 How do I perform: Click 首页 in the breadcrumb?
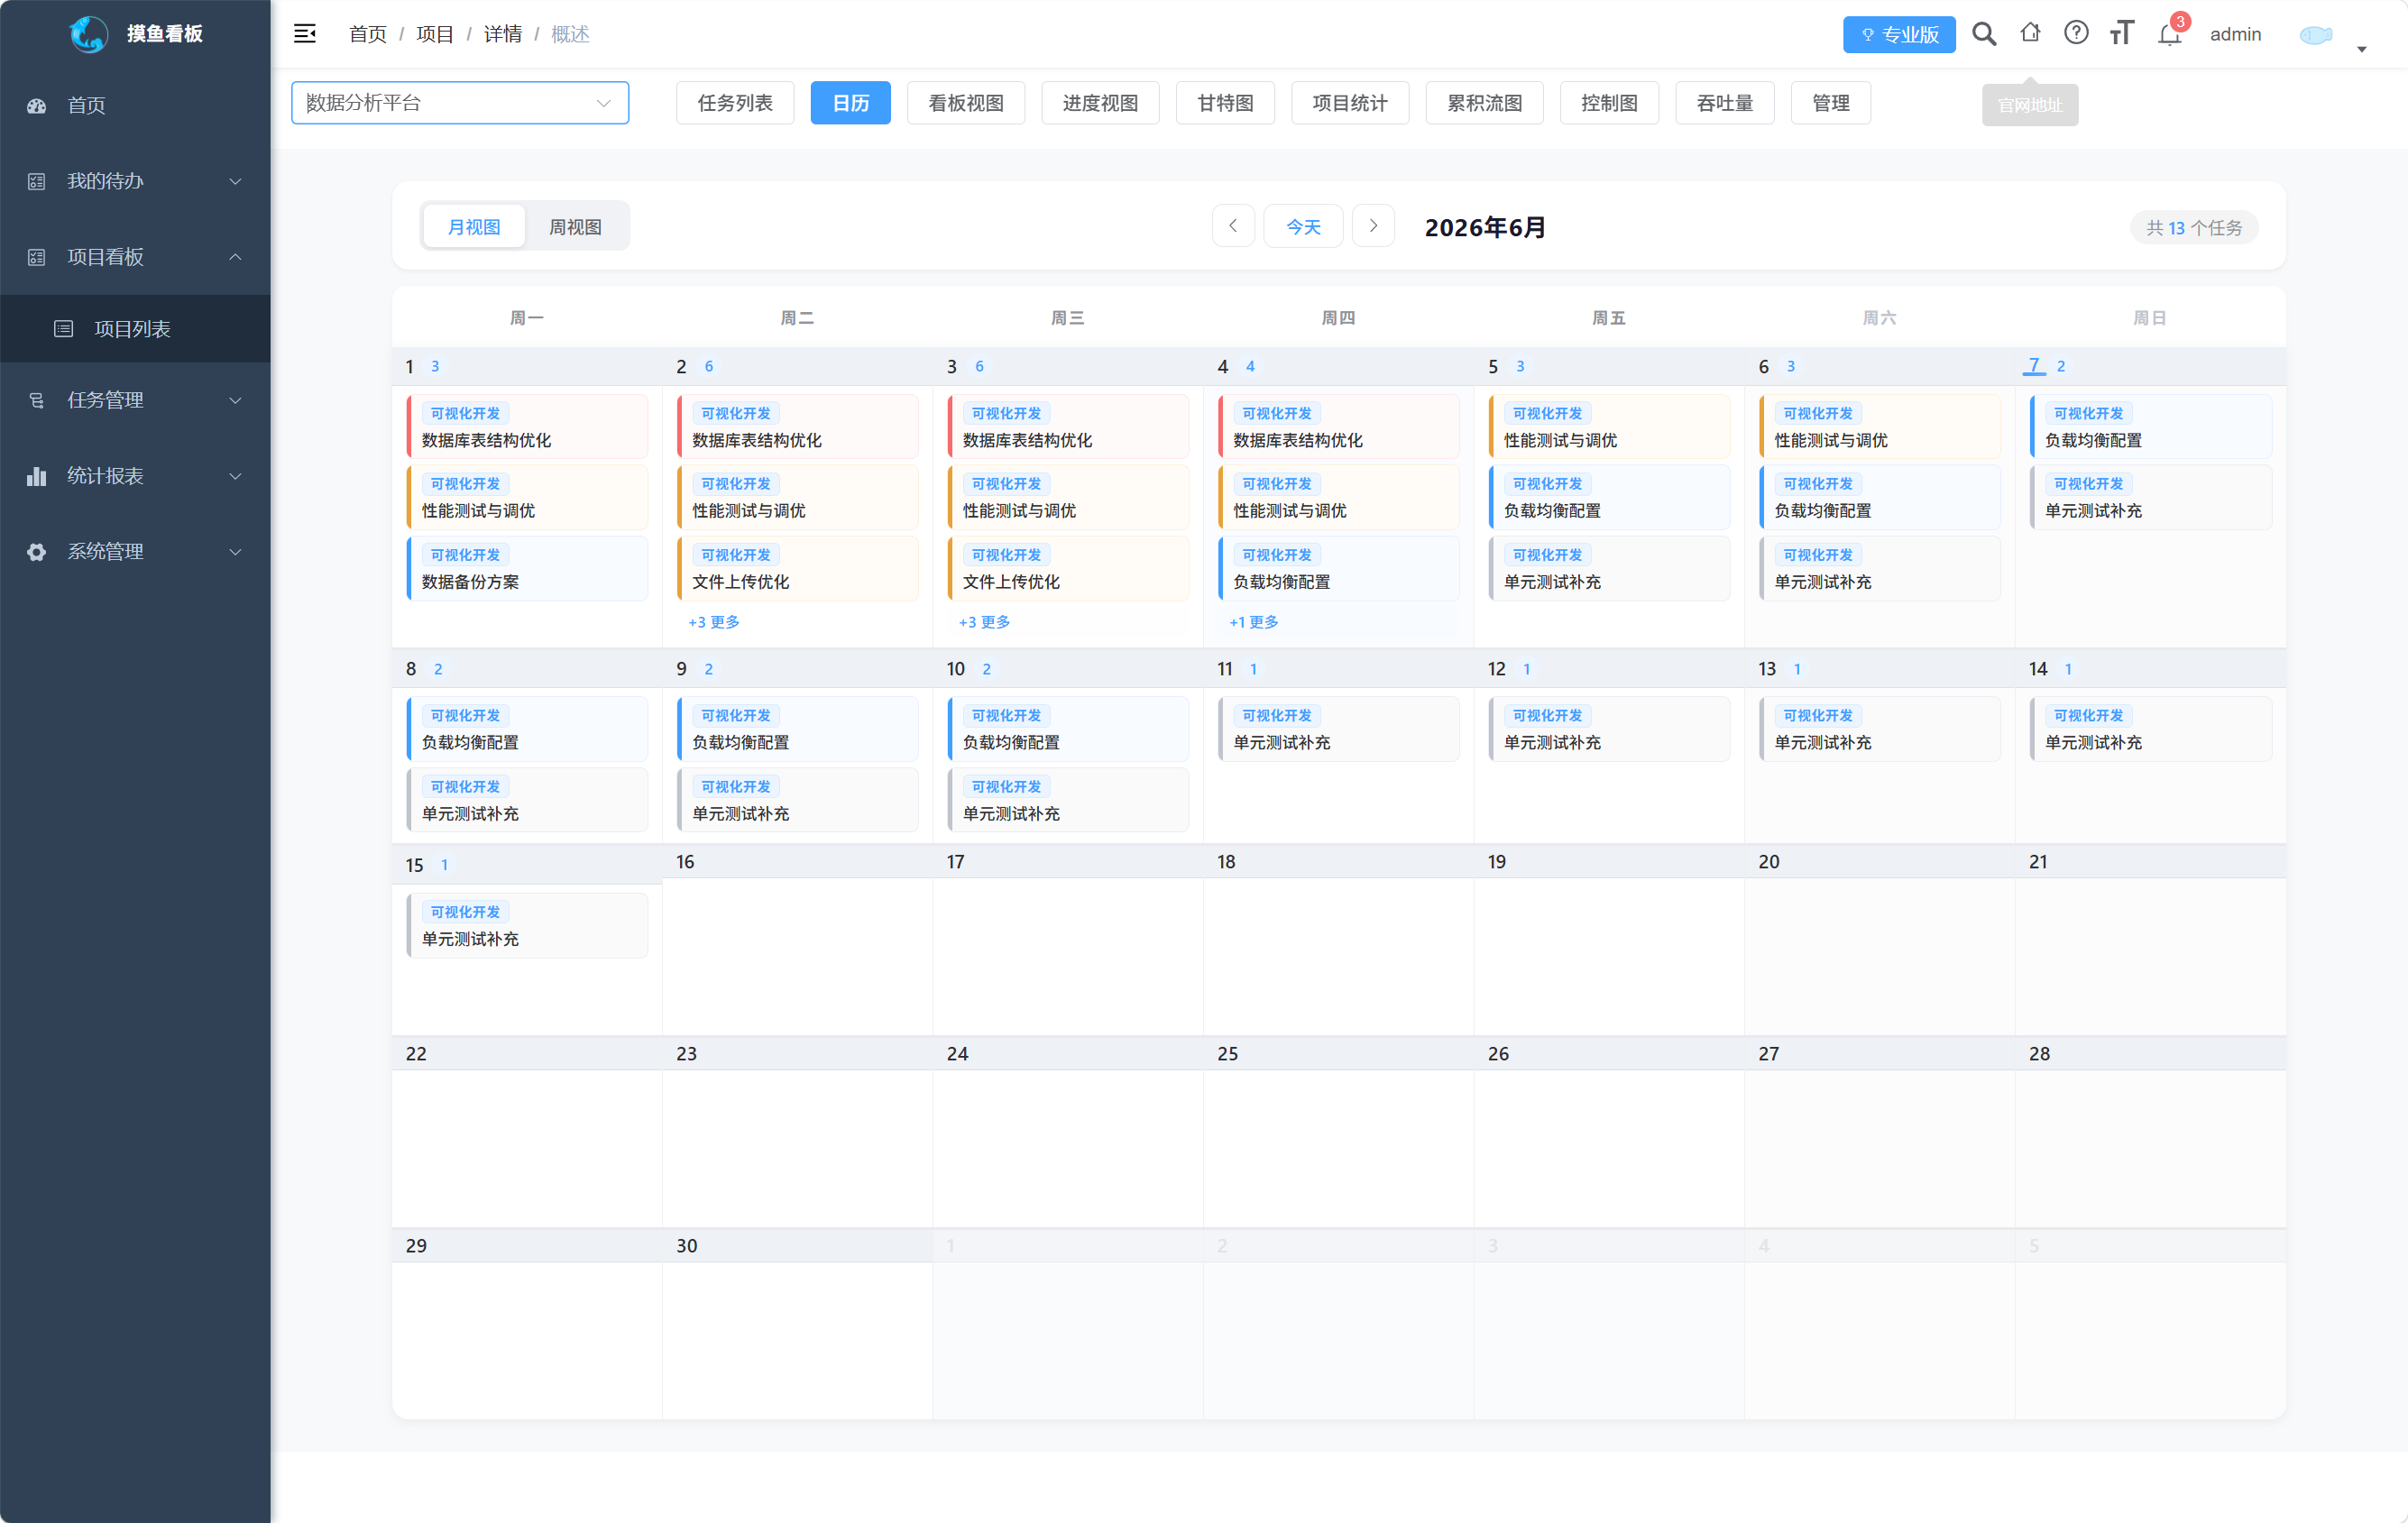(367, 34)
